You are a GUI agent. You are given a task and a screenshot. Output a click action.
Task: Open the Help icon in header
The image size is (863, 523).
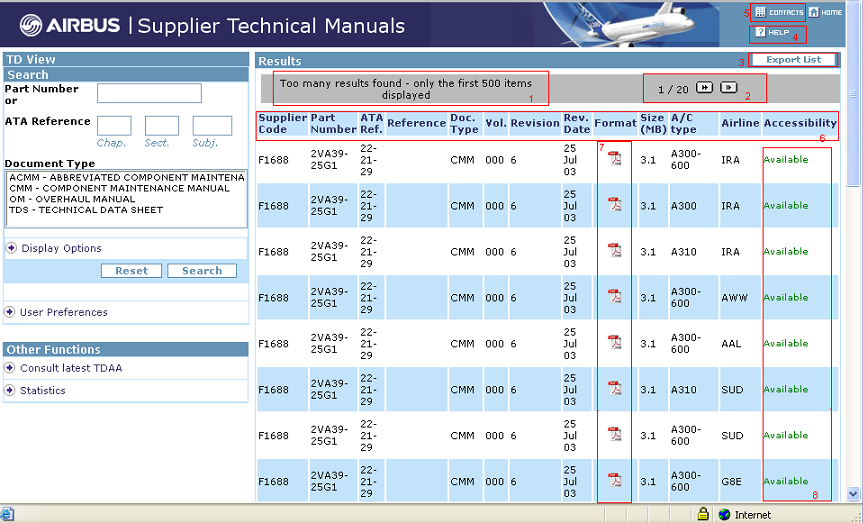click(760, 32)
